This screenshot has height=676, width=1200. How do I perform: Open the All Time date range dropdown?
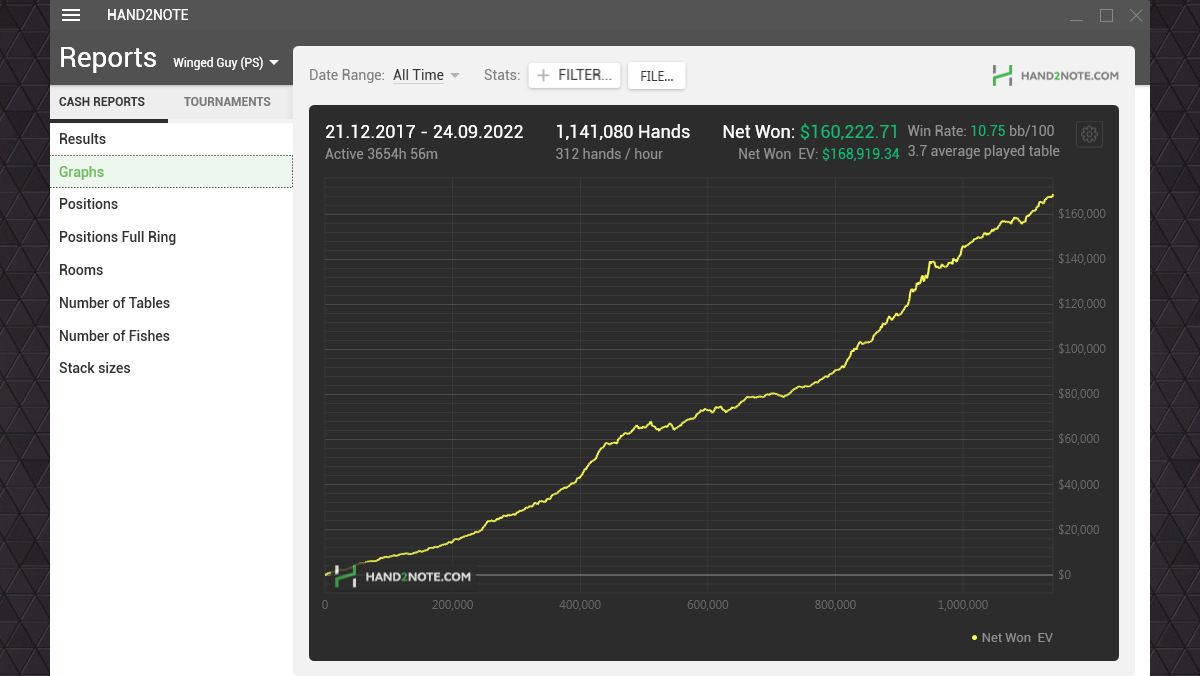pyautogui.click(x=426, y=75)
